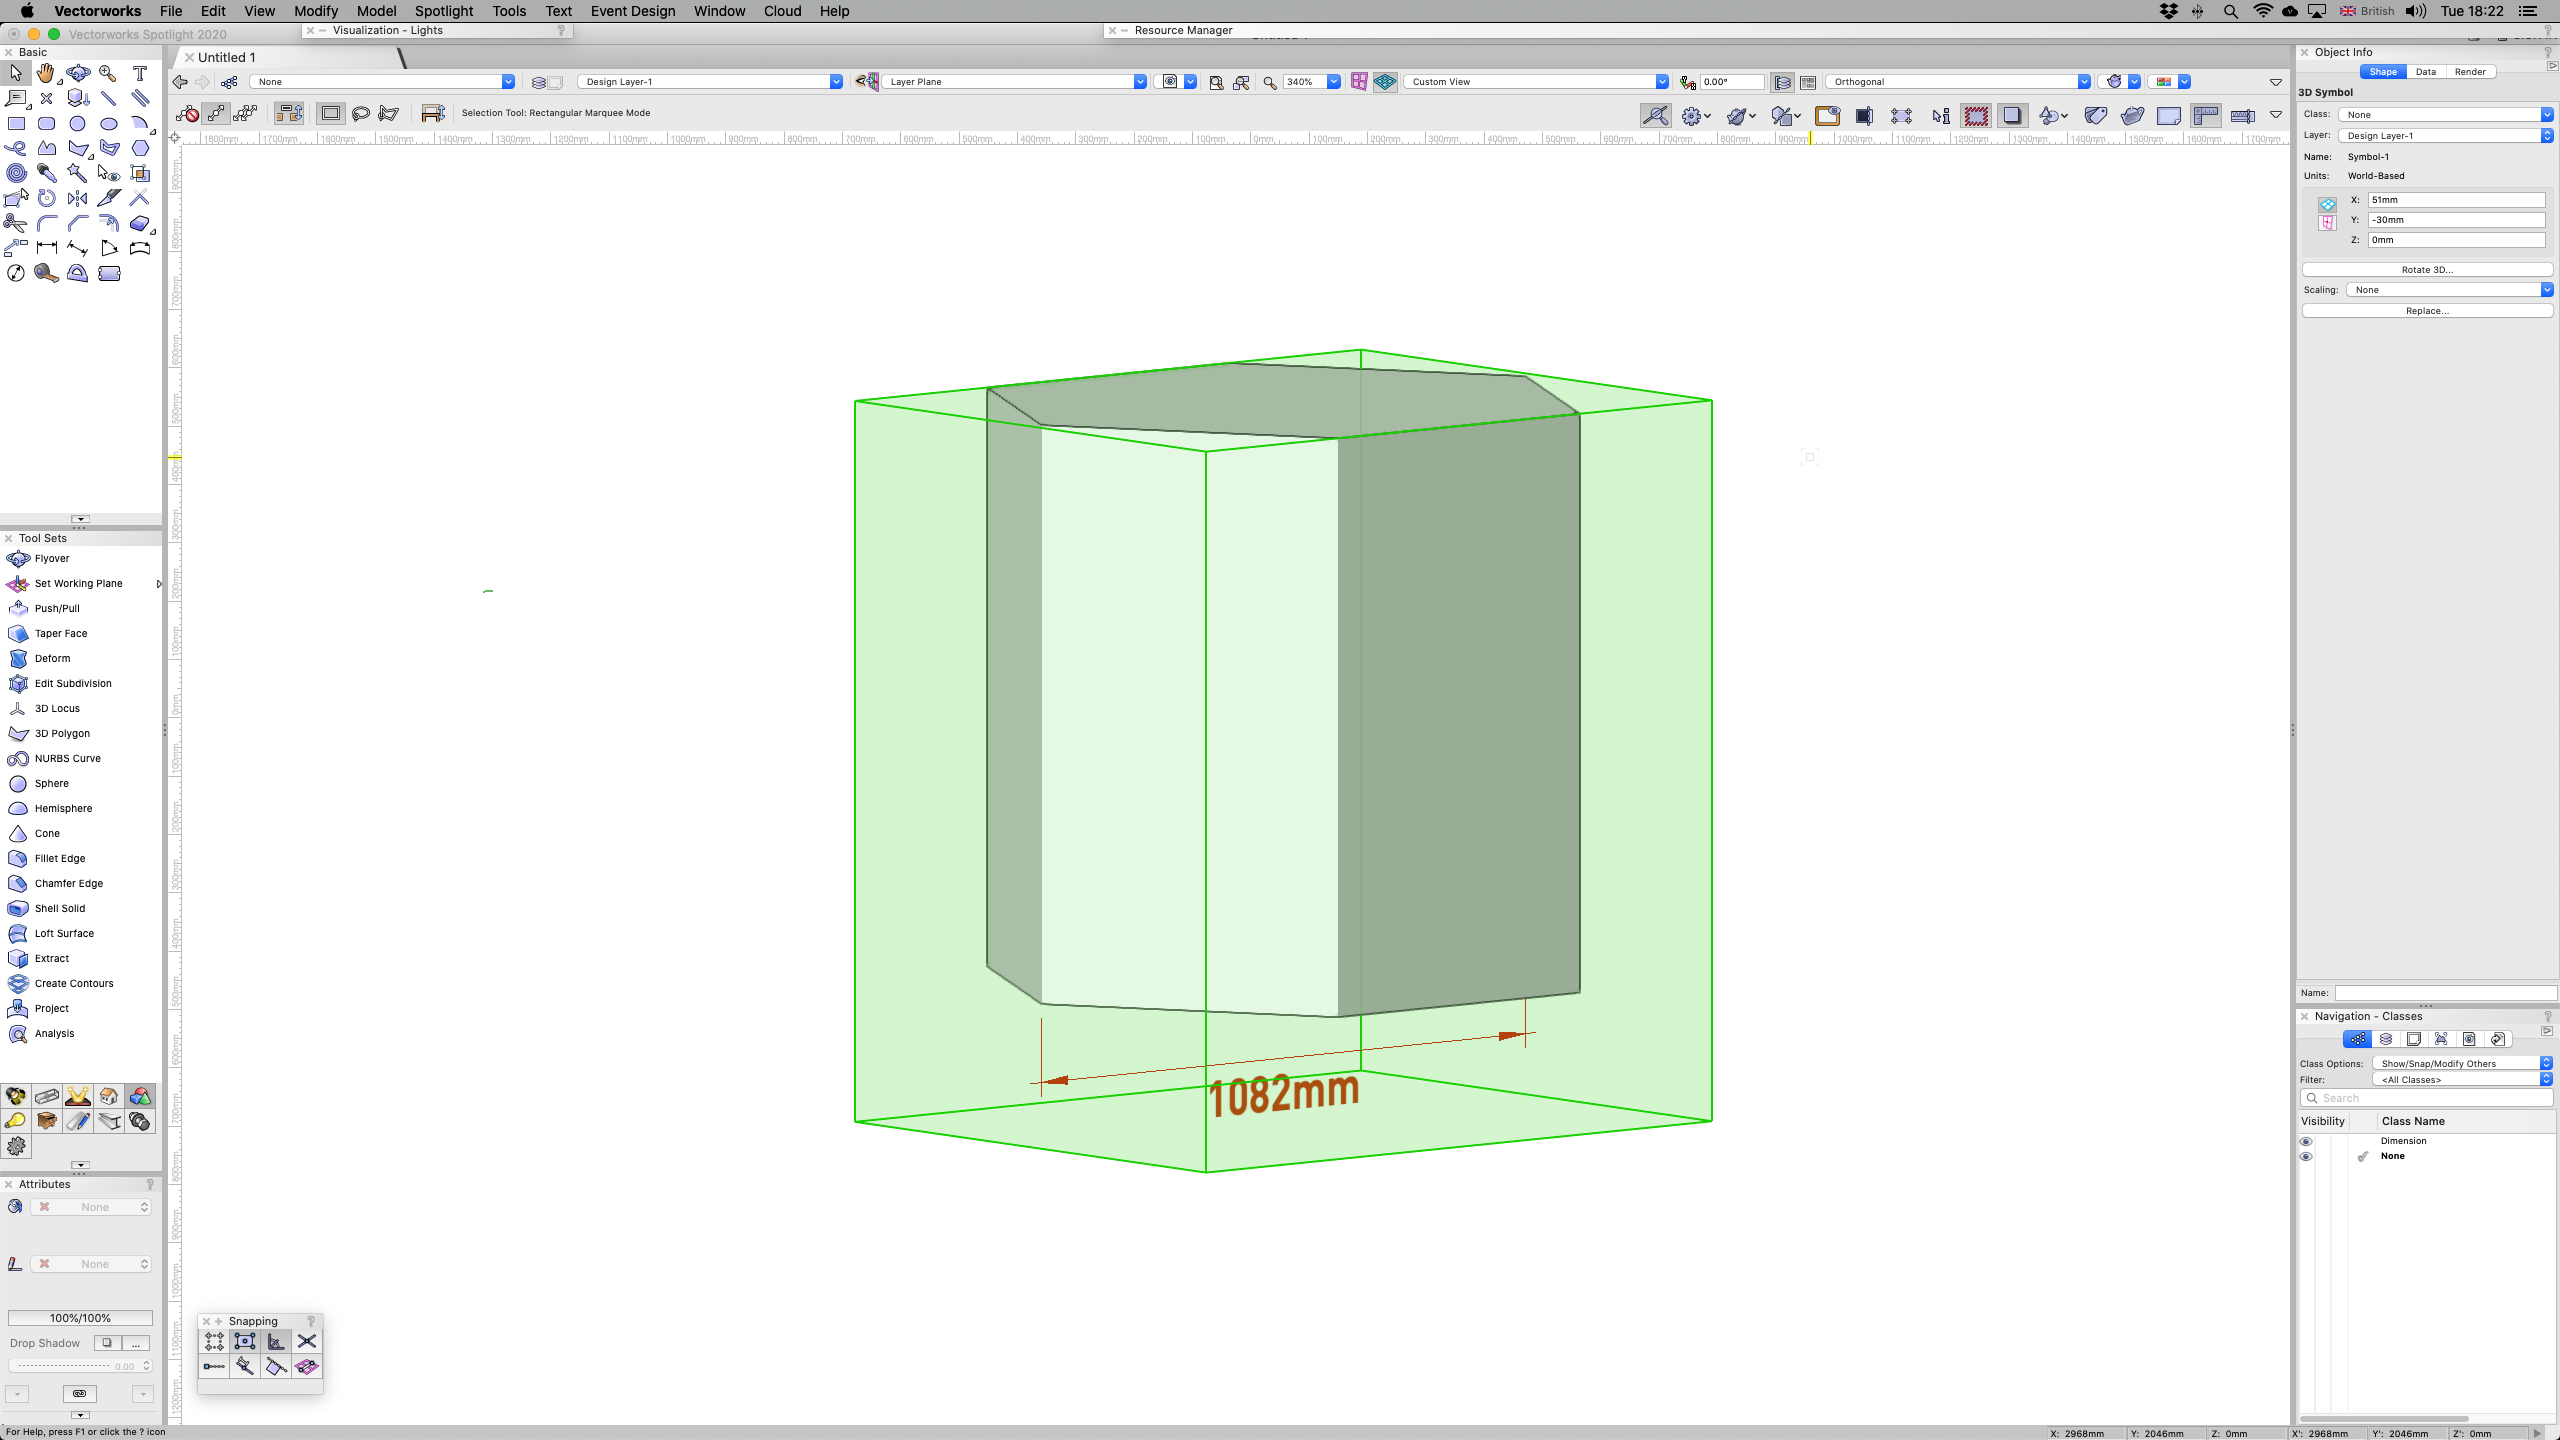Select the Chamfer Edge tool
Image resolution: width=2560 pixels, height=1440 pixels.
coord(68,883)
